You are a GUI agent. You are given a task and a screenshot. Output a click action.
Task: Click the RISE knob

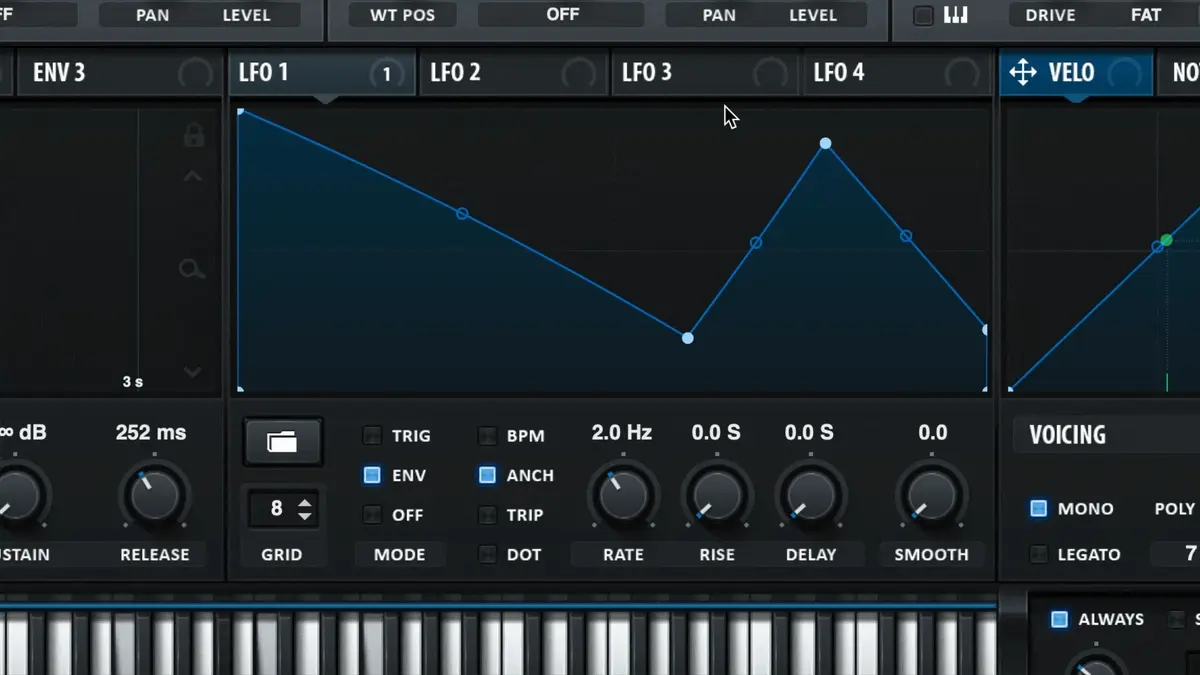[x=717, y=494]
